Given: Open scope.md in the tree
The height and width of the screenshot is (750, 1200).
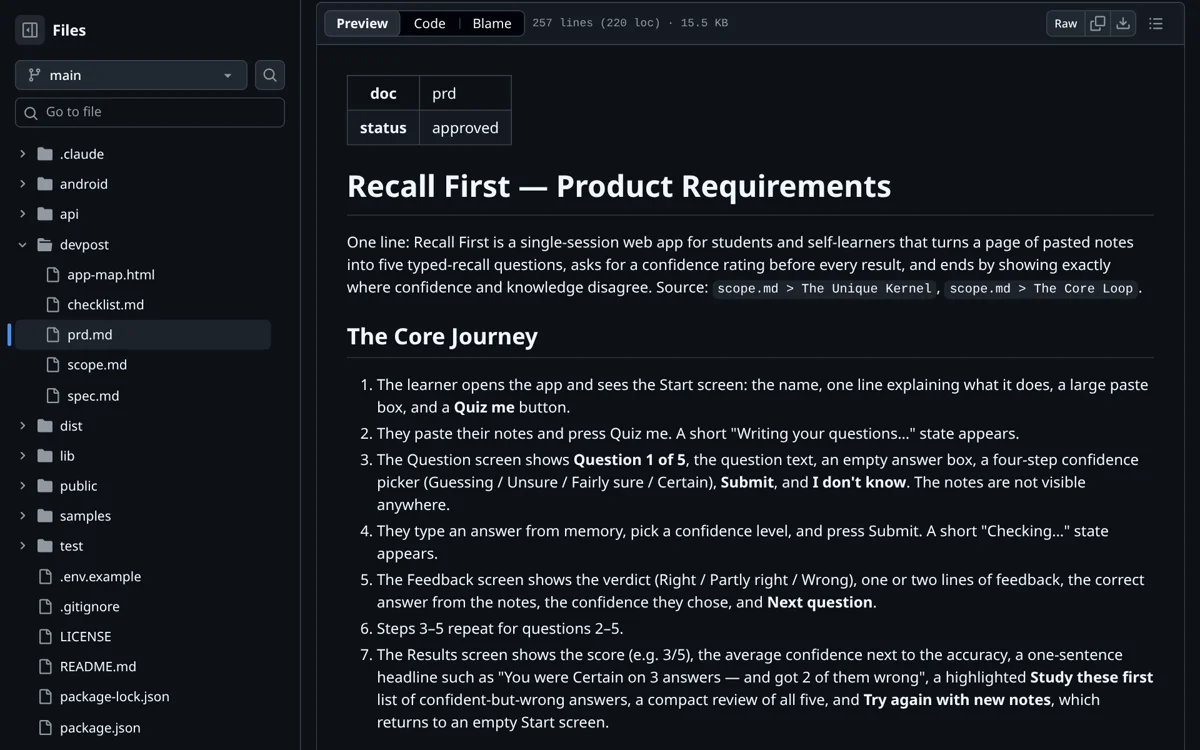Looking at the screenshot, I should coord(97,365).
